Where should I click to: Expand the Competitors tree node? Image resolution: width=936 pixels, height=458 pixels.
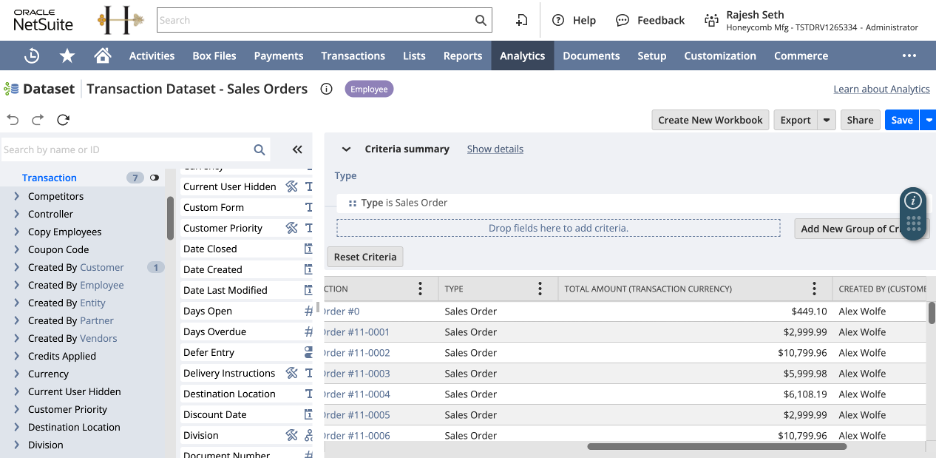(x=17, y=196)
